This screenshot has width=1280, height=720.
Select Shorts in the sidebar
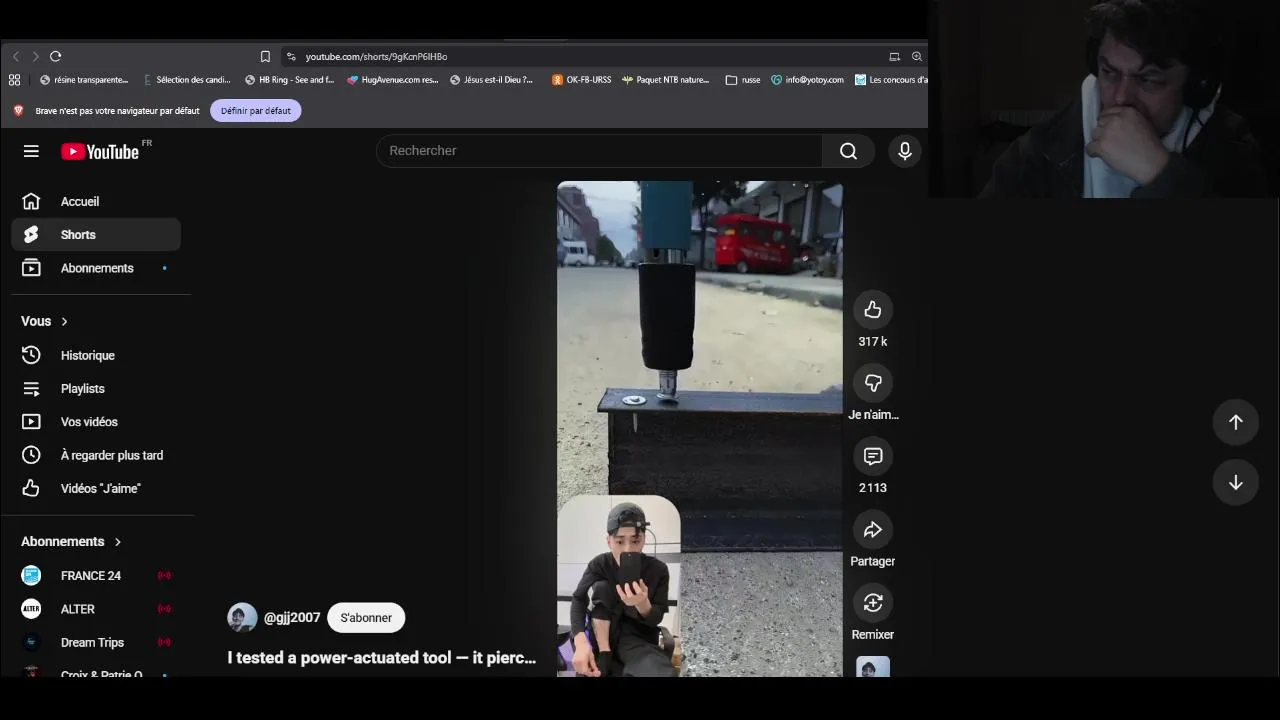coord(96,235)
